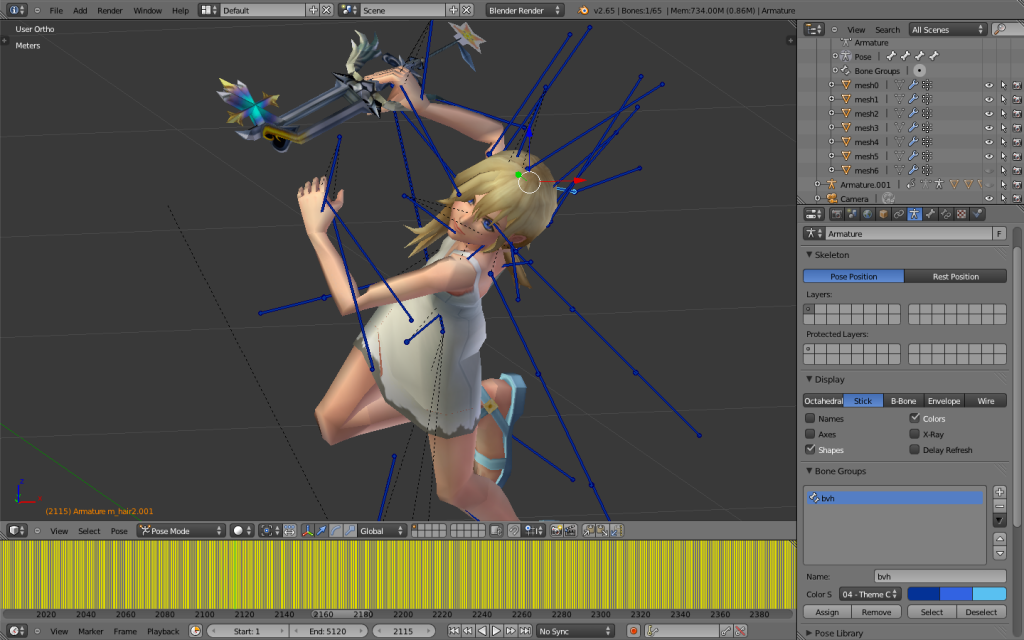Click the bone group Remove button
The width and height of the screenshot is (1024, 640).
click(876, 612)
